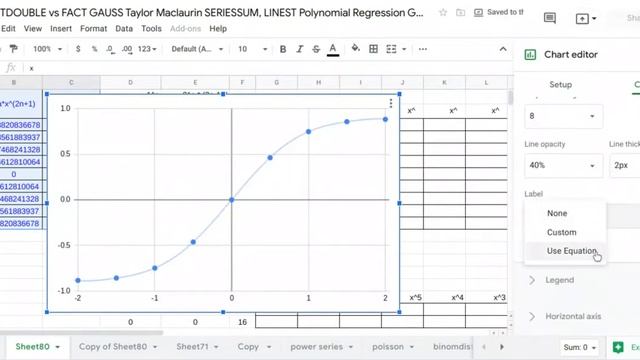The height and width of the screenshot is (360, 640).
Task: Open the number format 123 dropdown
Action: [x=147, y=49]
